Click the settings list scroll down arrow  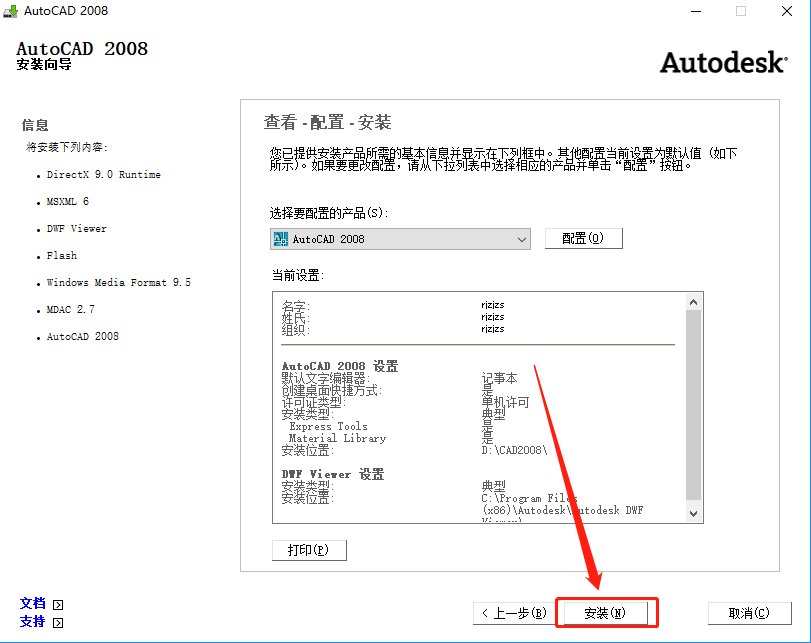[694, 514]
